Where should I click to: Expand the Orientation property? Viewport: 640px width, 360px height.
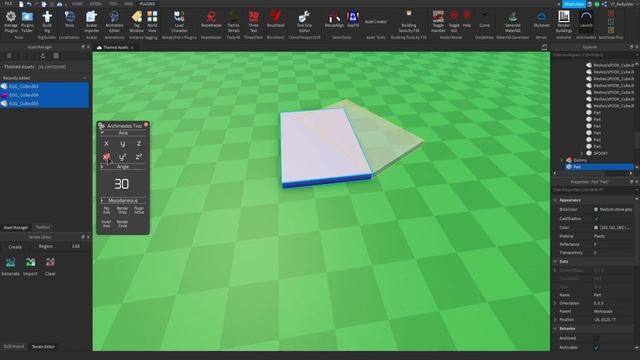coord(555,303)
